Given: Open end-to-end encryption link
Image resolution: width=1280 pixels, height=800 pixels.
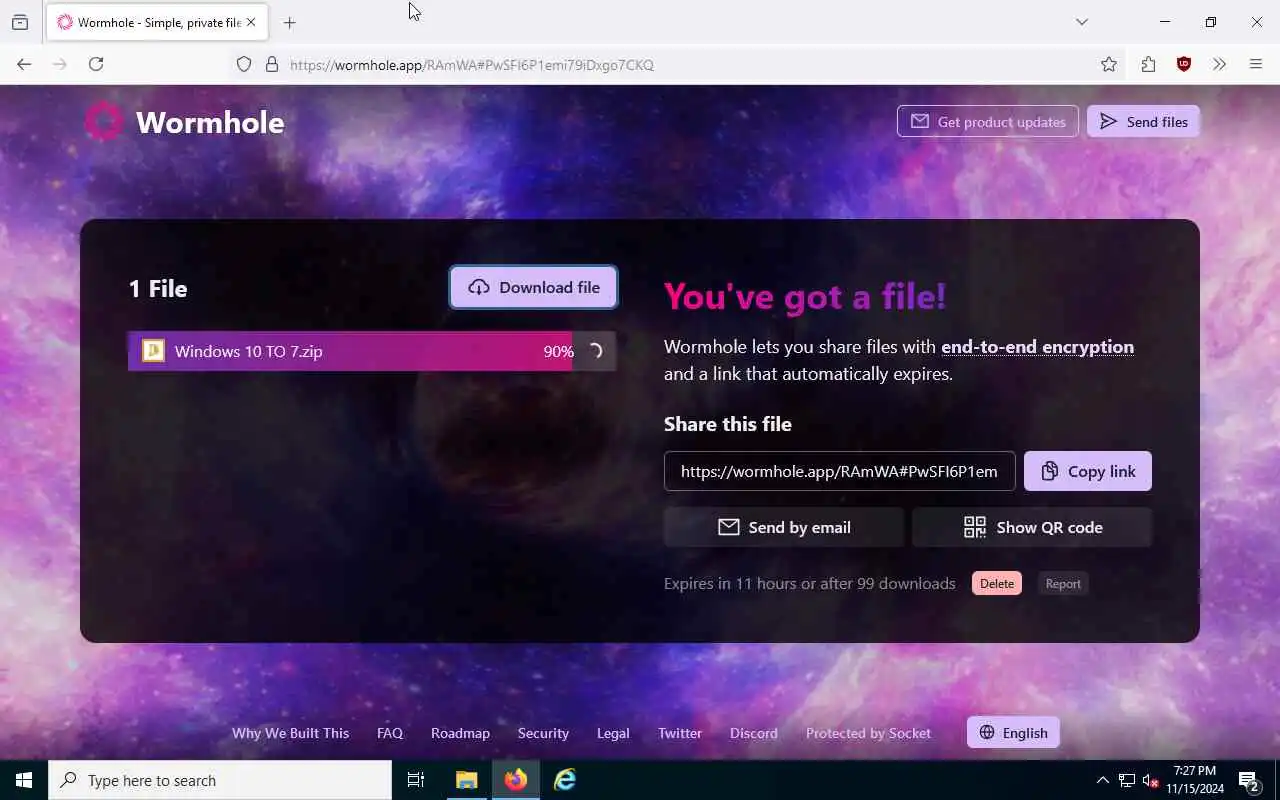Looking at the screenshot, I should pyautogui.click(x=1037, y=347).
